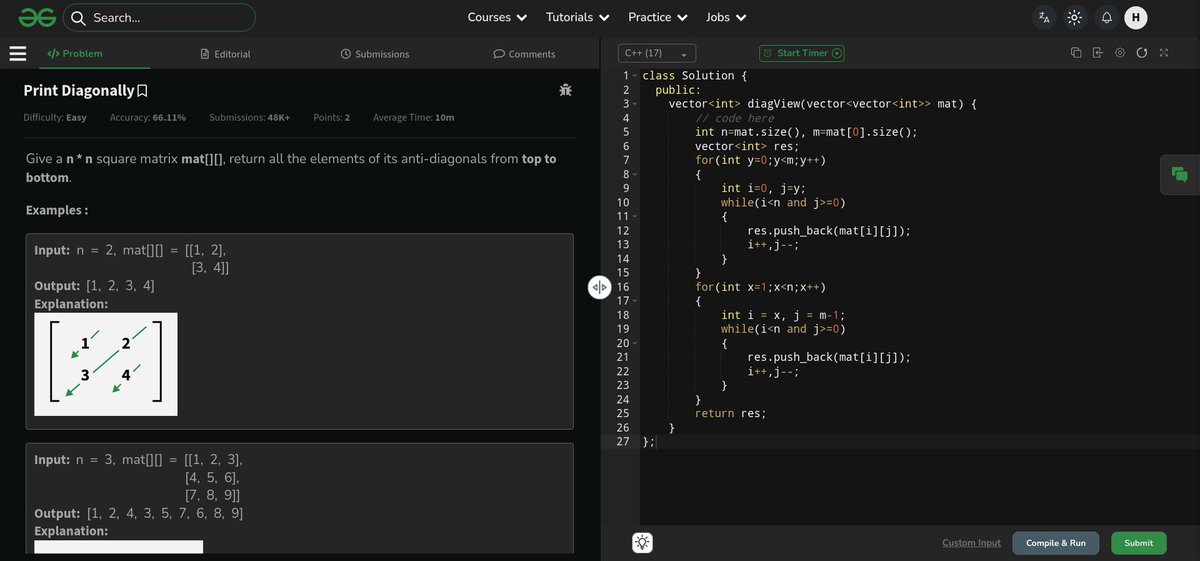Expand the Jobs menu
This screenshot has height=561, width=1200.
[x=726, y=17]
